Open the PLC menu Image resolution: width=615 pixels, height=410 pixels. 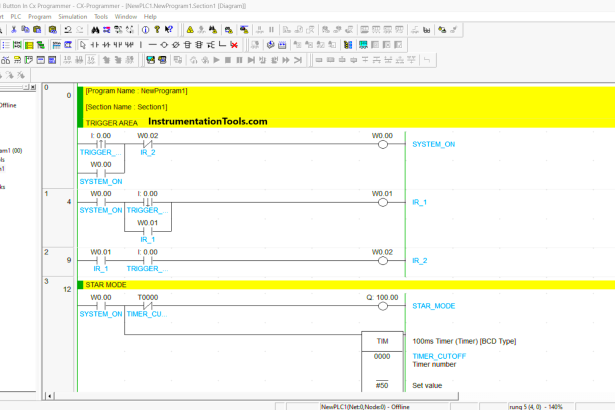(x=15, y=17)
